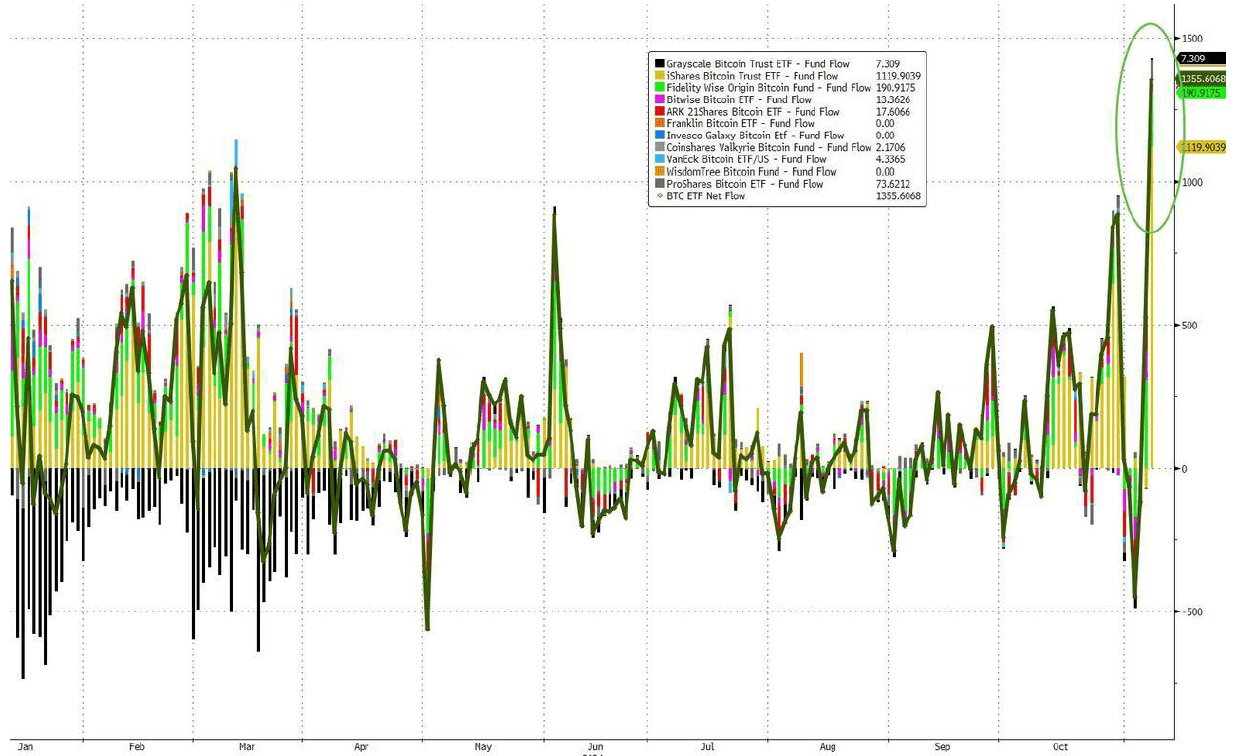Click the -500 tick label on y-axis
Image resolution: width=1244 pixels, height=756 pixels.
[1191, 612]
